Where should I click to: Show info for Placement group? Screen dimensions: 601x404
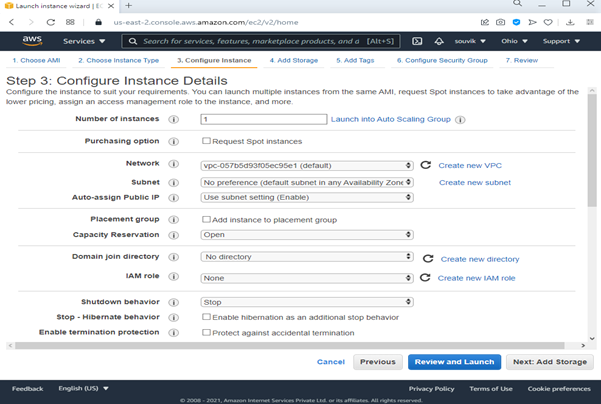click(174, 220)
